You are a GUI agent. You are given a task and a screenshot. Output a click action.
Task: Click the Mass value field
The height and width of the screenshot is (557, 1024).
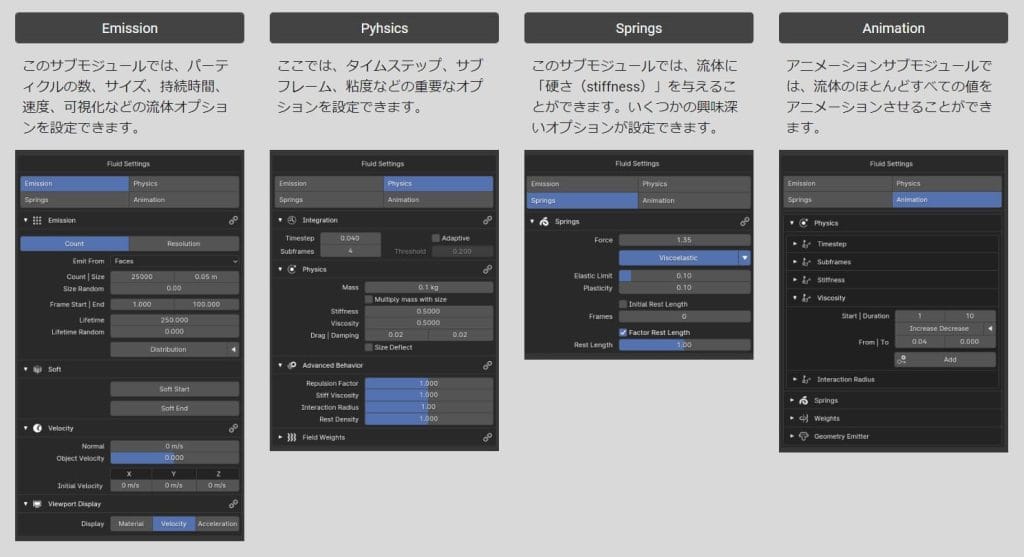click(428, 287)
